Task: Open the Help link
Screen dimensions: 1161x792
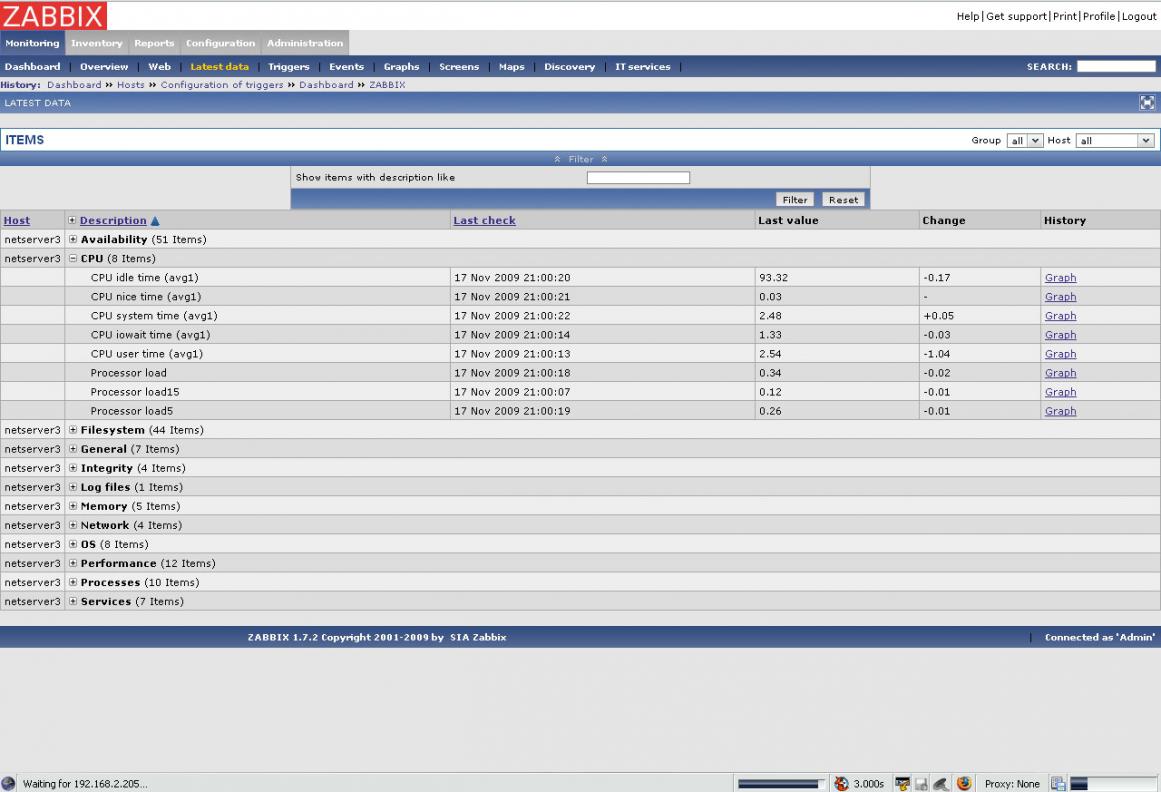Action: [968, 16]
